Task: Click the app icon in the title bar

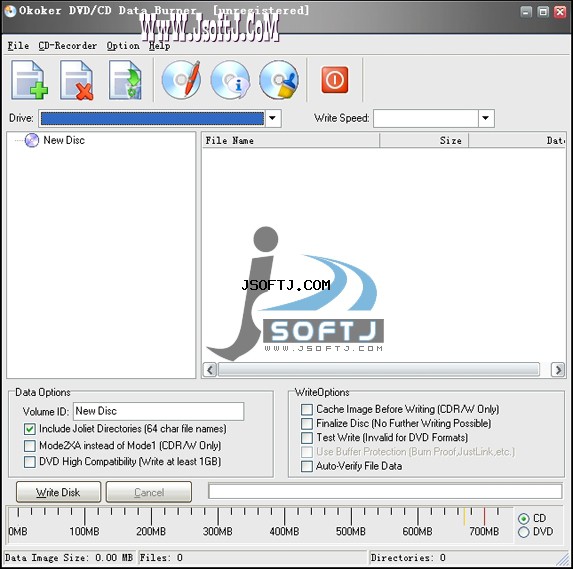Action: (10, 11)
